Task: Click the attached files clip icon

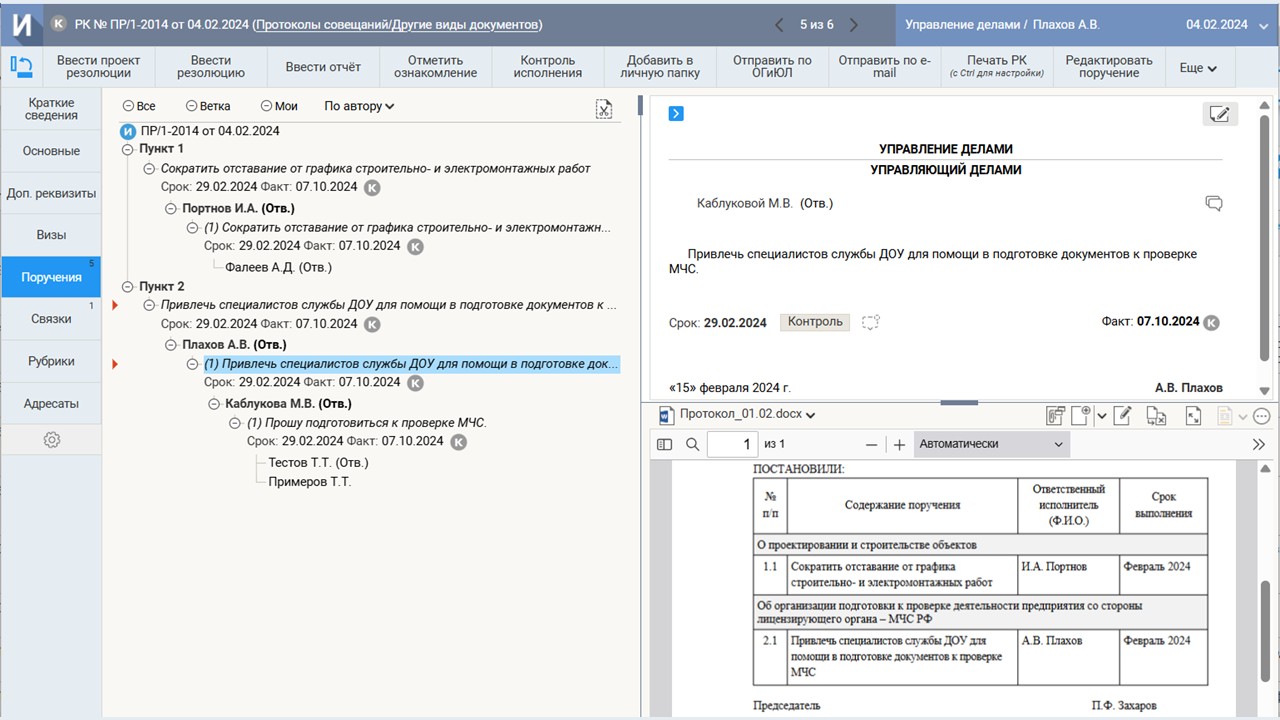Action: [1055, 416]
